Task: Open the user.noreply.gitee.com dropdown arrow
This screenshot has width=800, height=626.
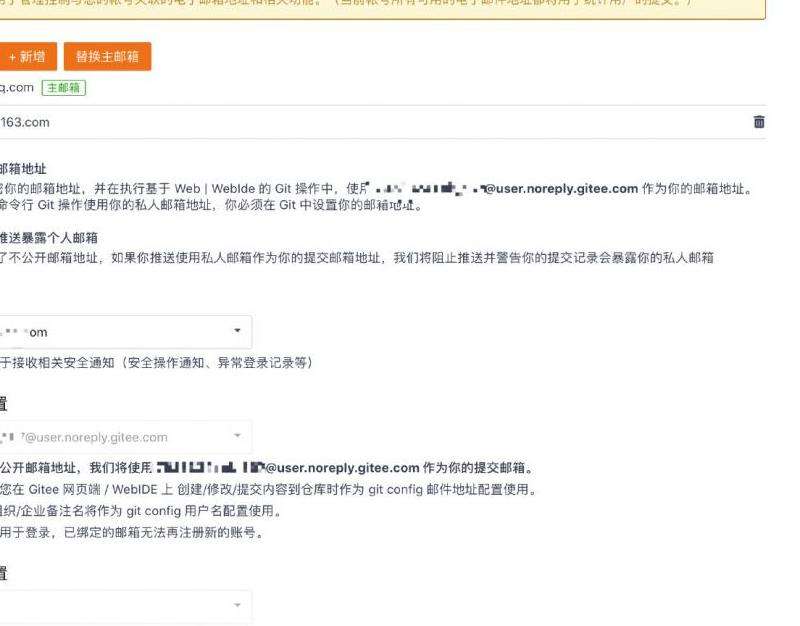Action: [237, 436]
